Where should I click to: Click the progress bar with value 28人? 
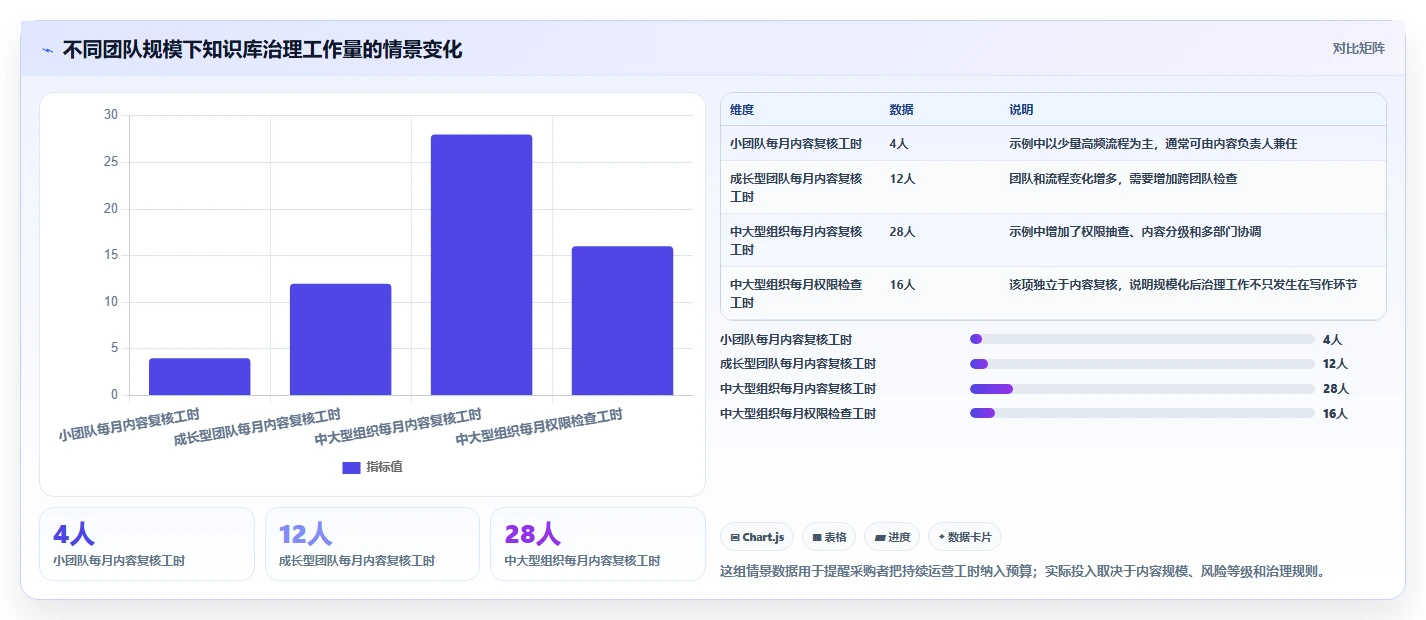[1142, 389]
